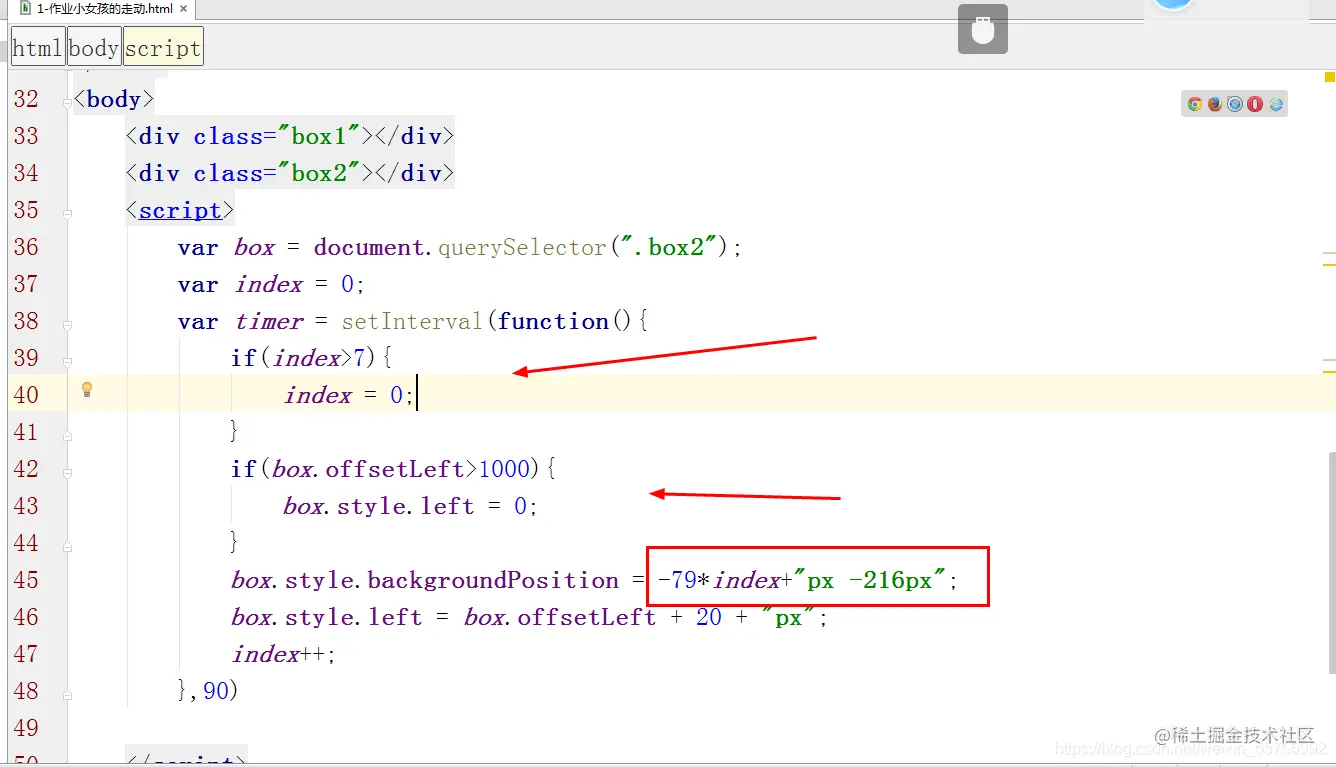The image size is (1336, 767).
Task: Click line number 36 in the gutter
Action: (26, 247)
